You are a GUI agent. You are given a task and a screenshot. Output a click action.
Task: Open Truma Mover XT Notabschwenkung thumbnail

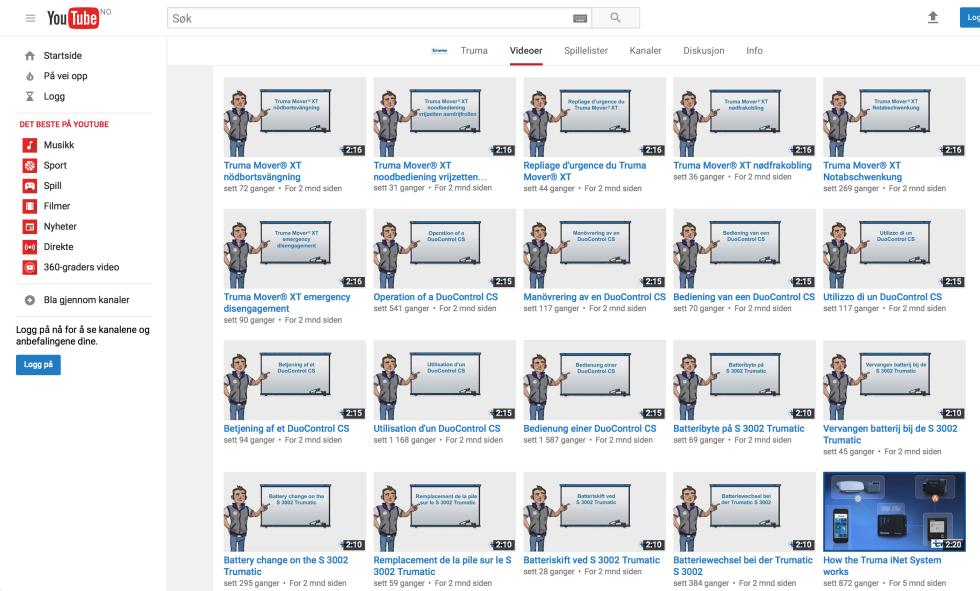(894, 117)
